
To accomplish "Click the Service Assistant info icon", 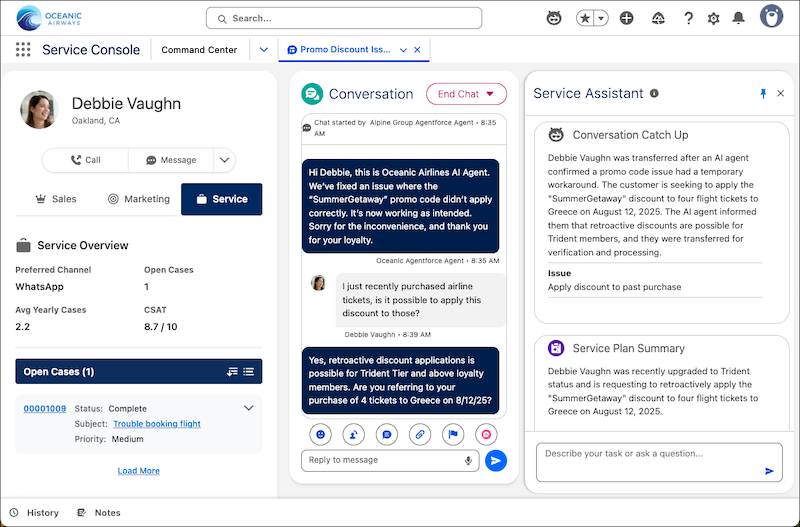I will [x=654, y=93].
